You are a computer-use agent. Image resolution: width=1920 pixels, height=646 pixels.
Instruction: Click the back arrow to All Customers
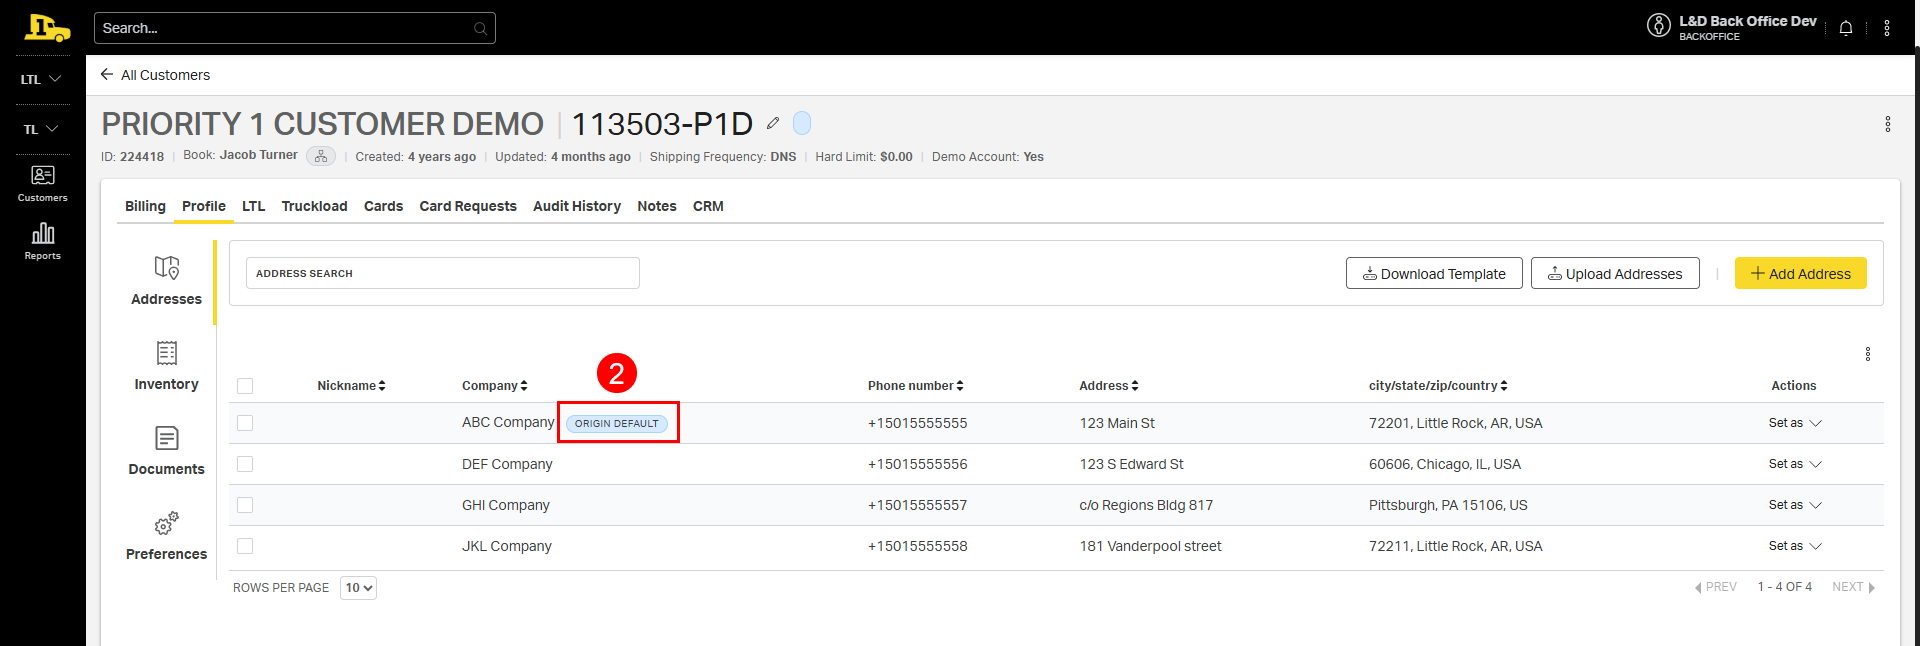coord(107,74)
